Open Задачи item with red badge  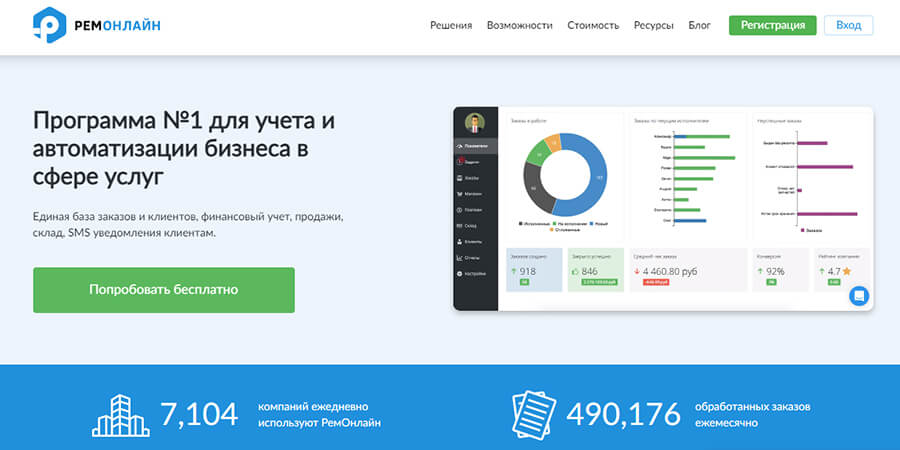pyautogui.click(x=476, y=162)
